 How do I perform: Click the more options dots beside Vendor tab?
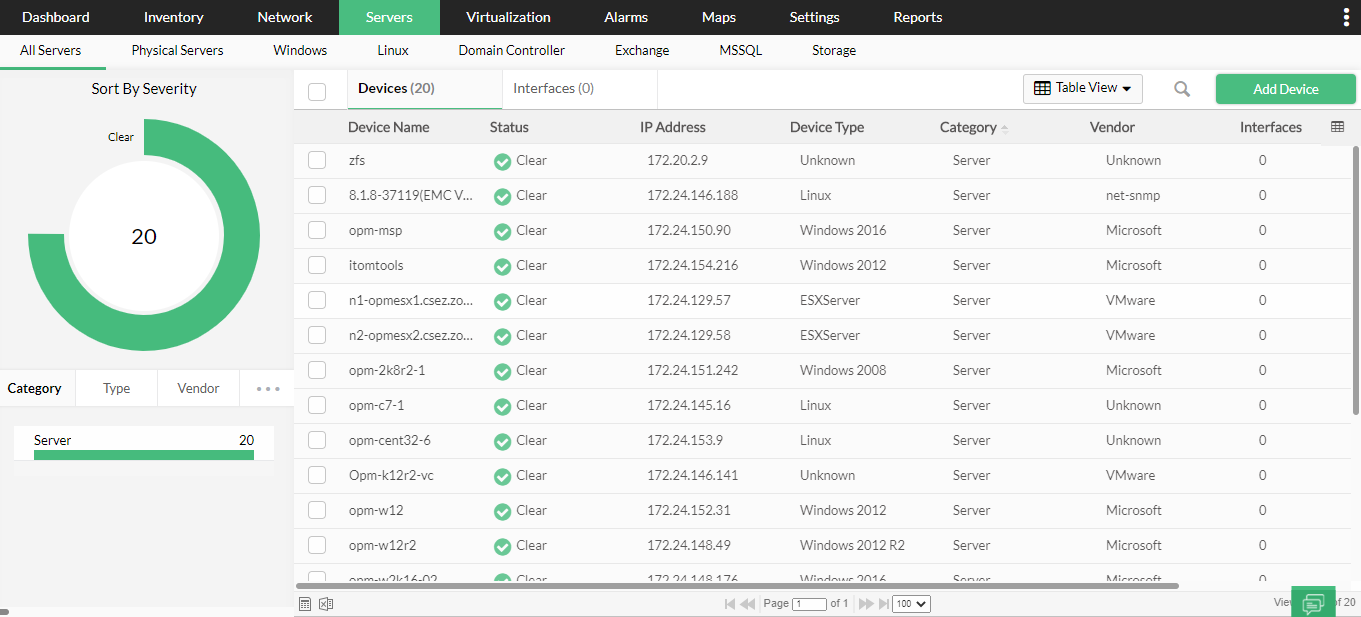[268, 389]
